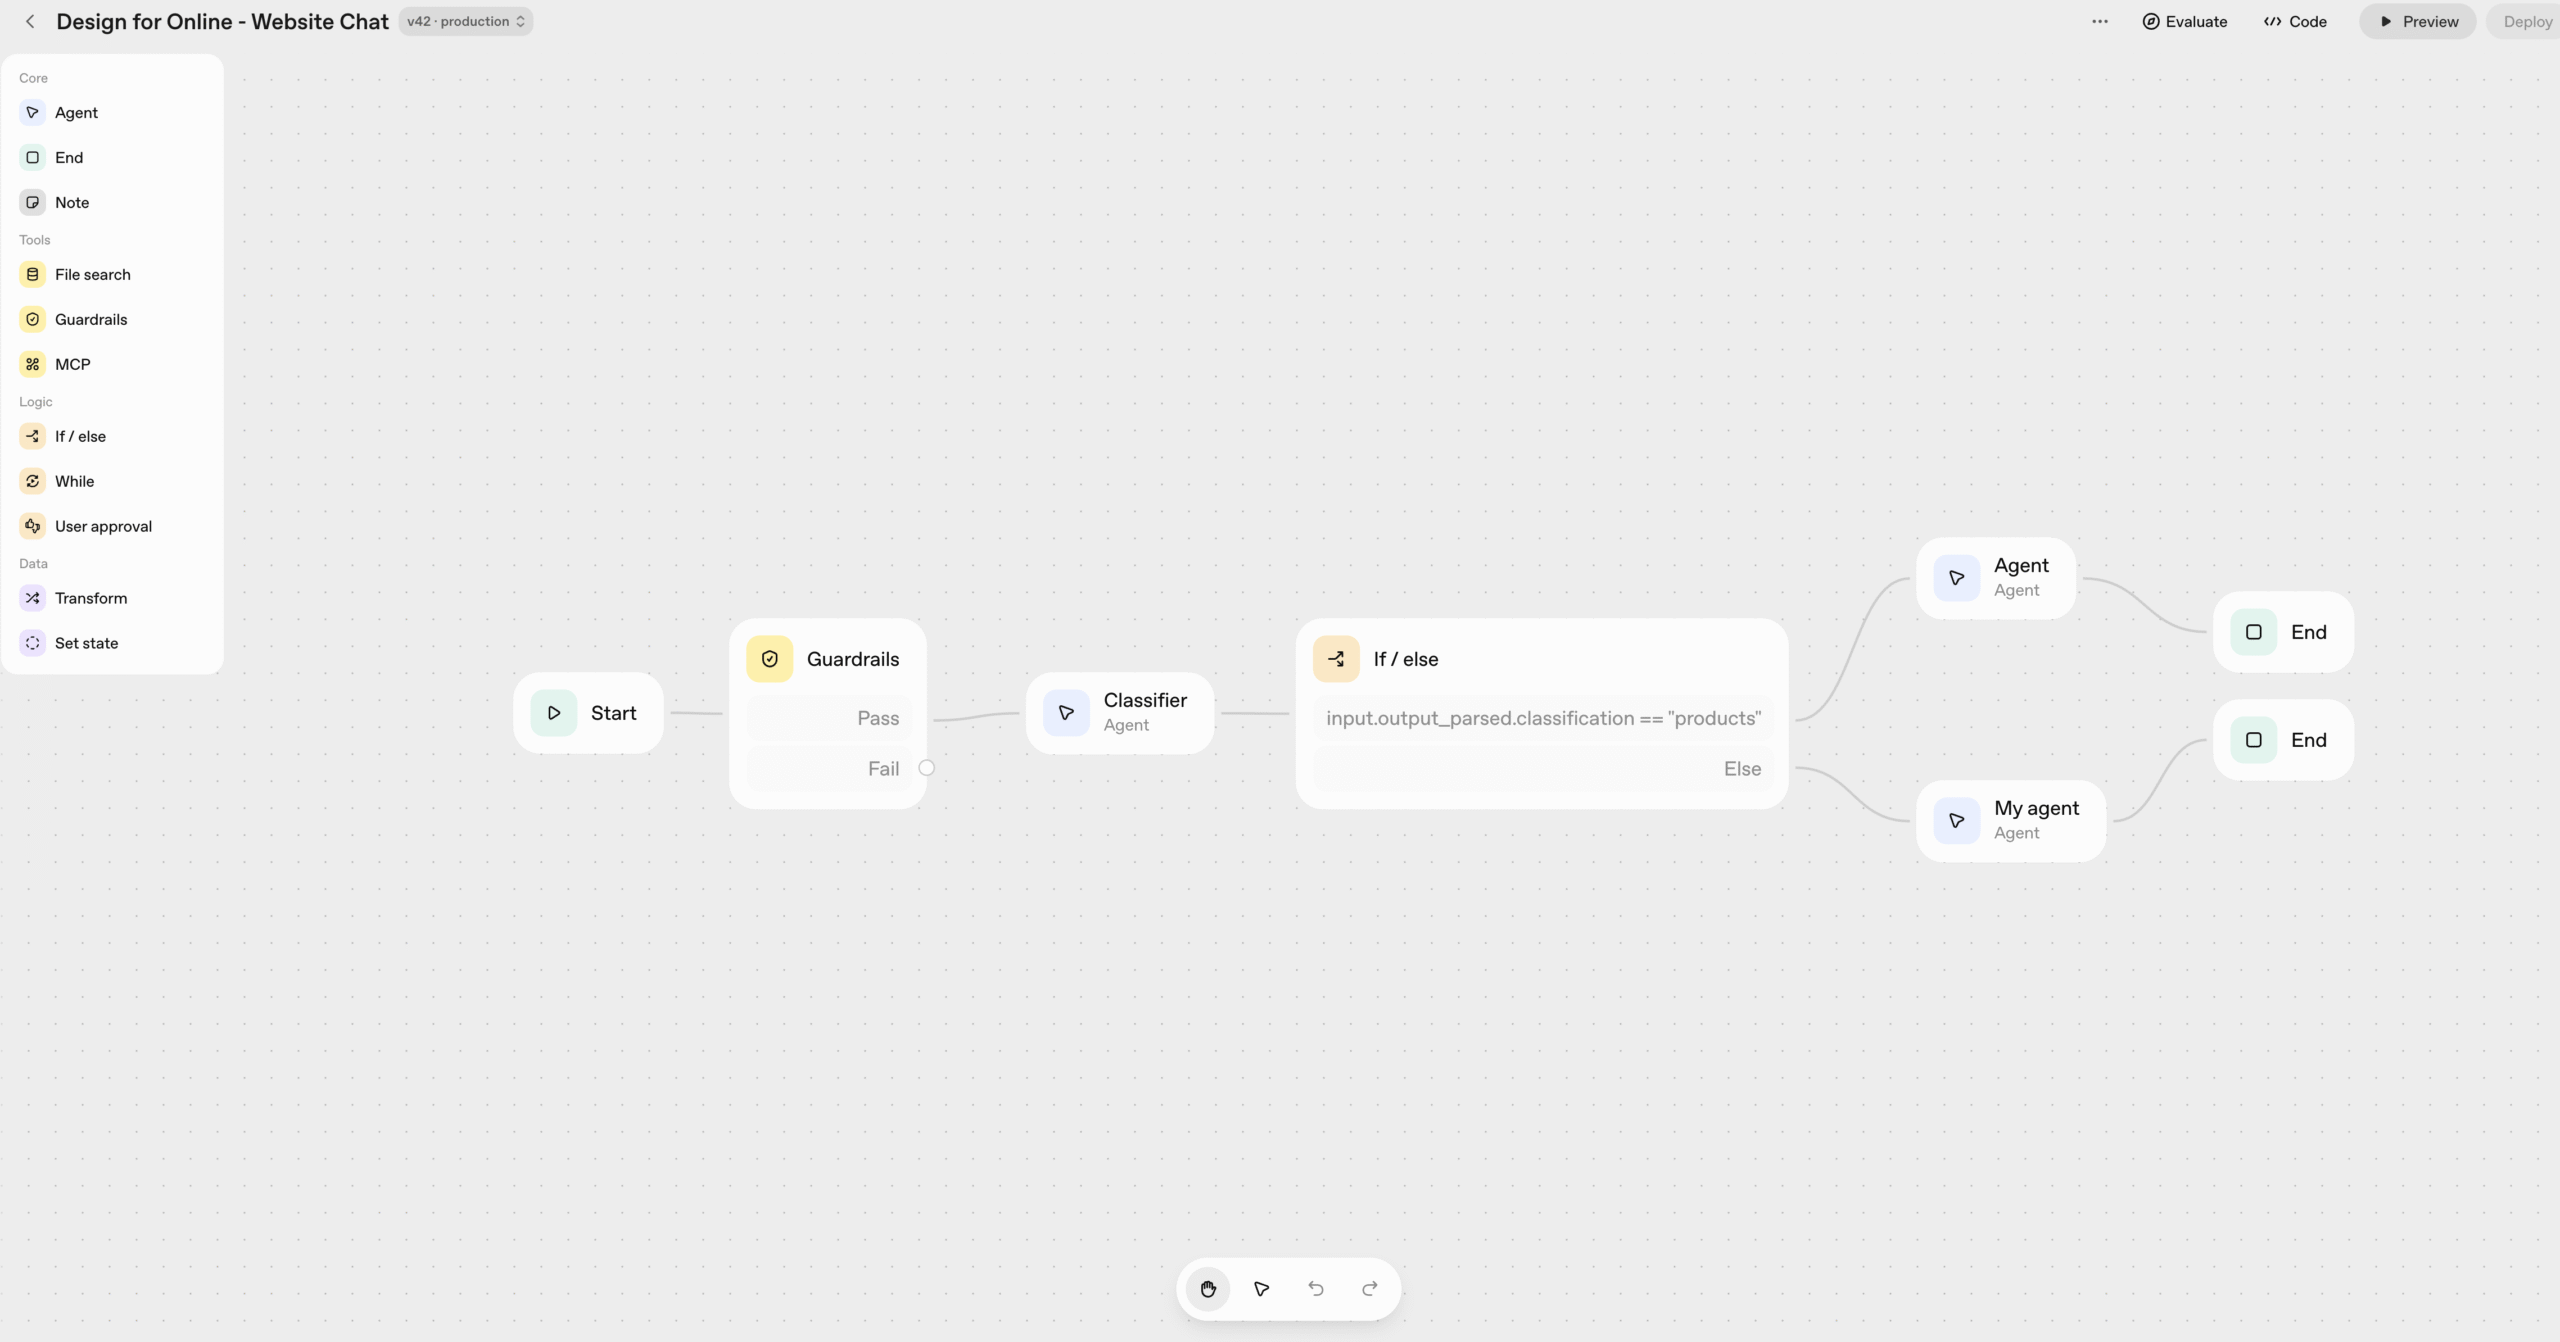
Task: Select the File search tool
Action: [x=93, y=274]
